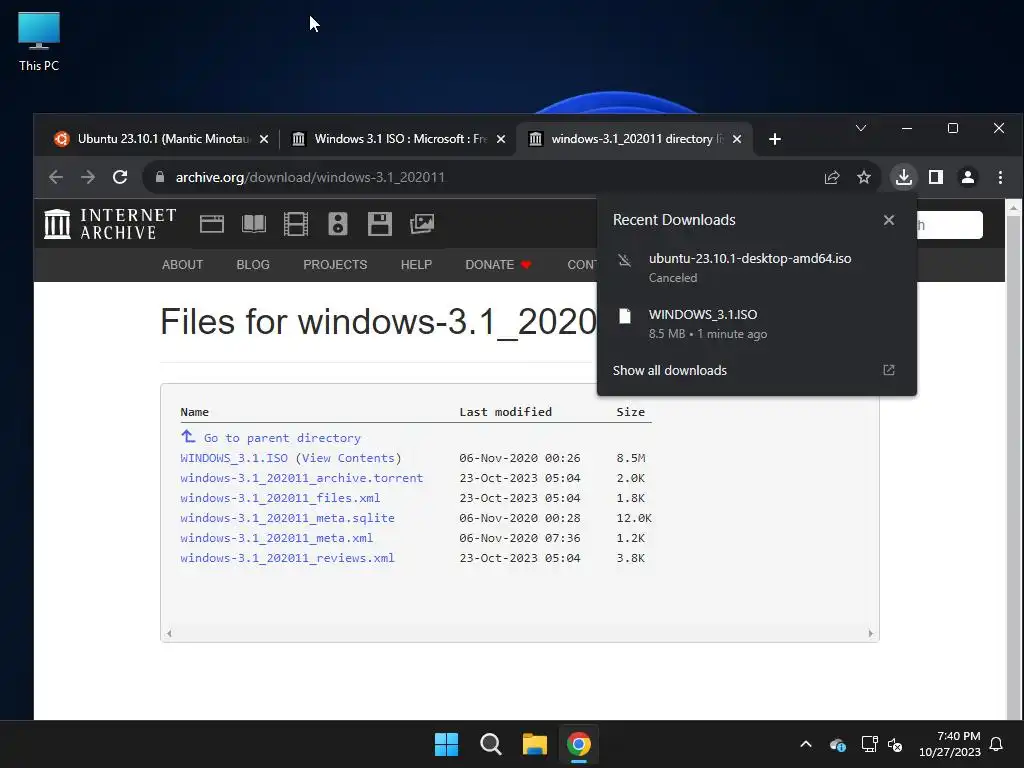Image resolution: width=1024 pixels, height=768 pixels.
Task: Open Chrome side panel
Action: click(x=936, y=177)
